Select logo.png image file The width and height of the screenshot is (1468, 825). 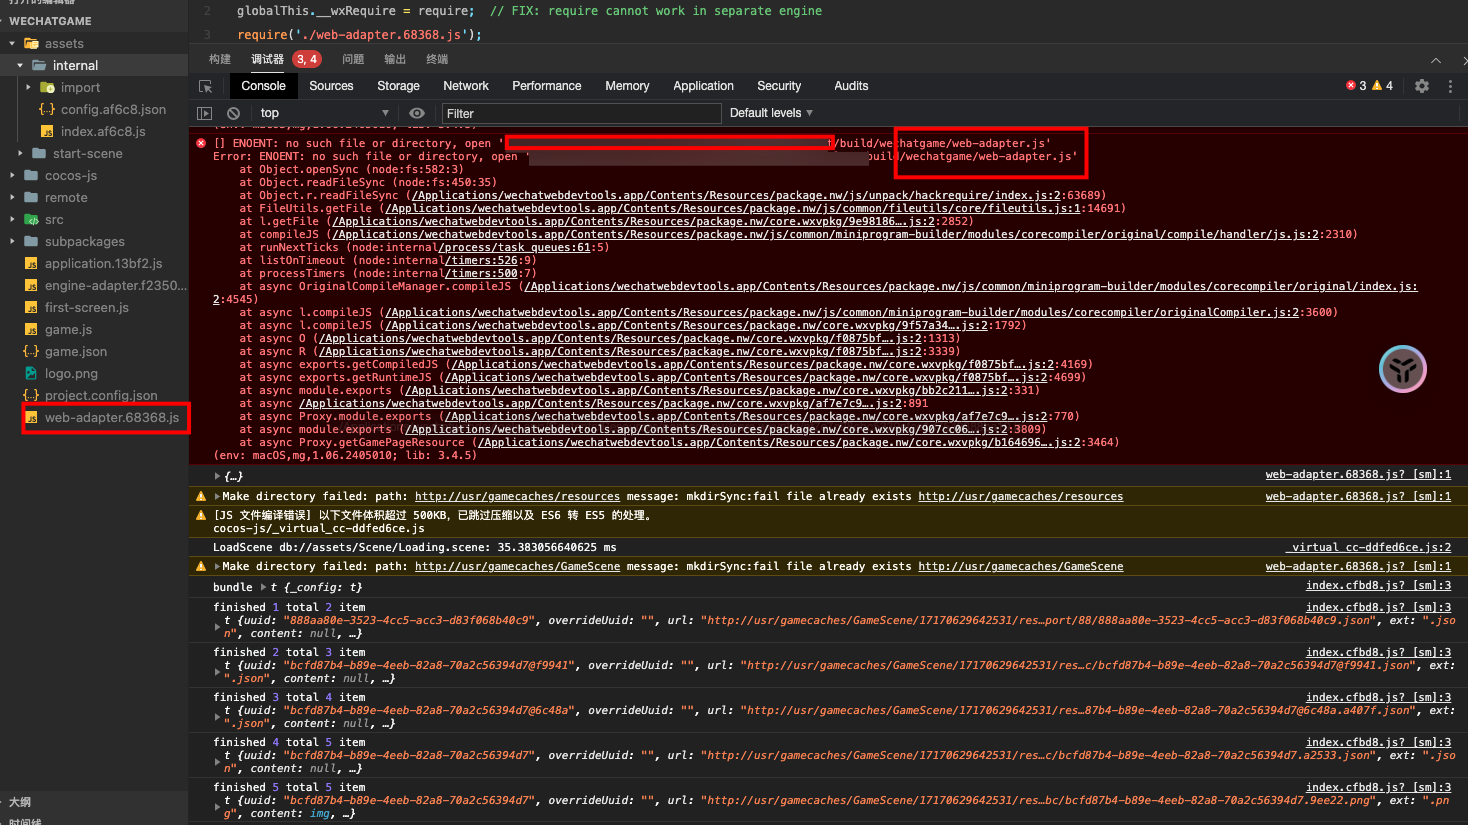[x=71, y=374]
